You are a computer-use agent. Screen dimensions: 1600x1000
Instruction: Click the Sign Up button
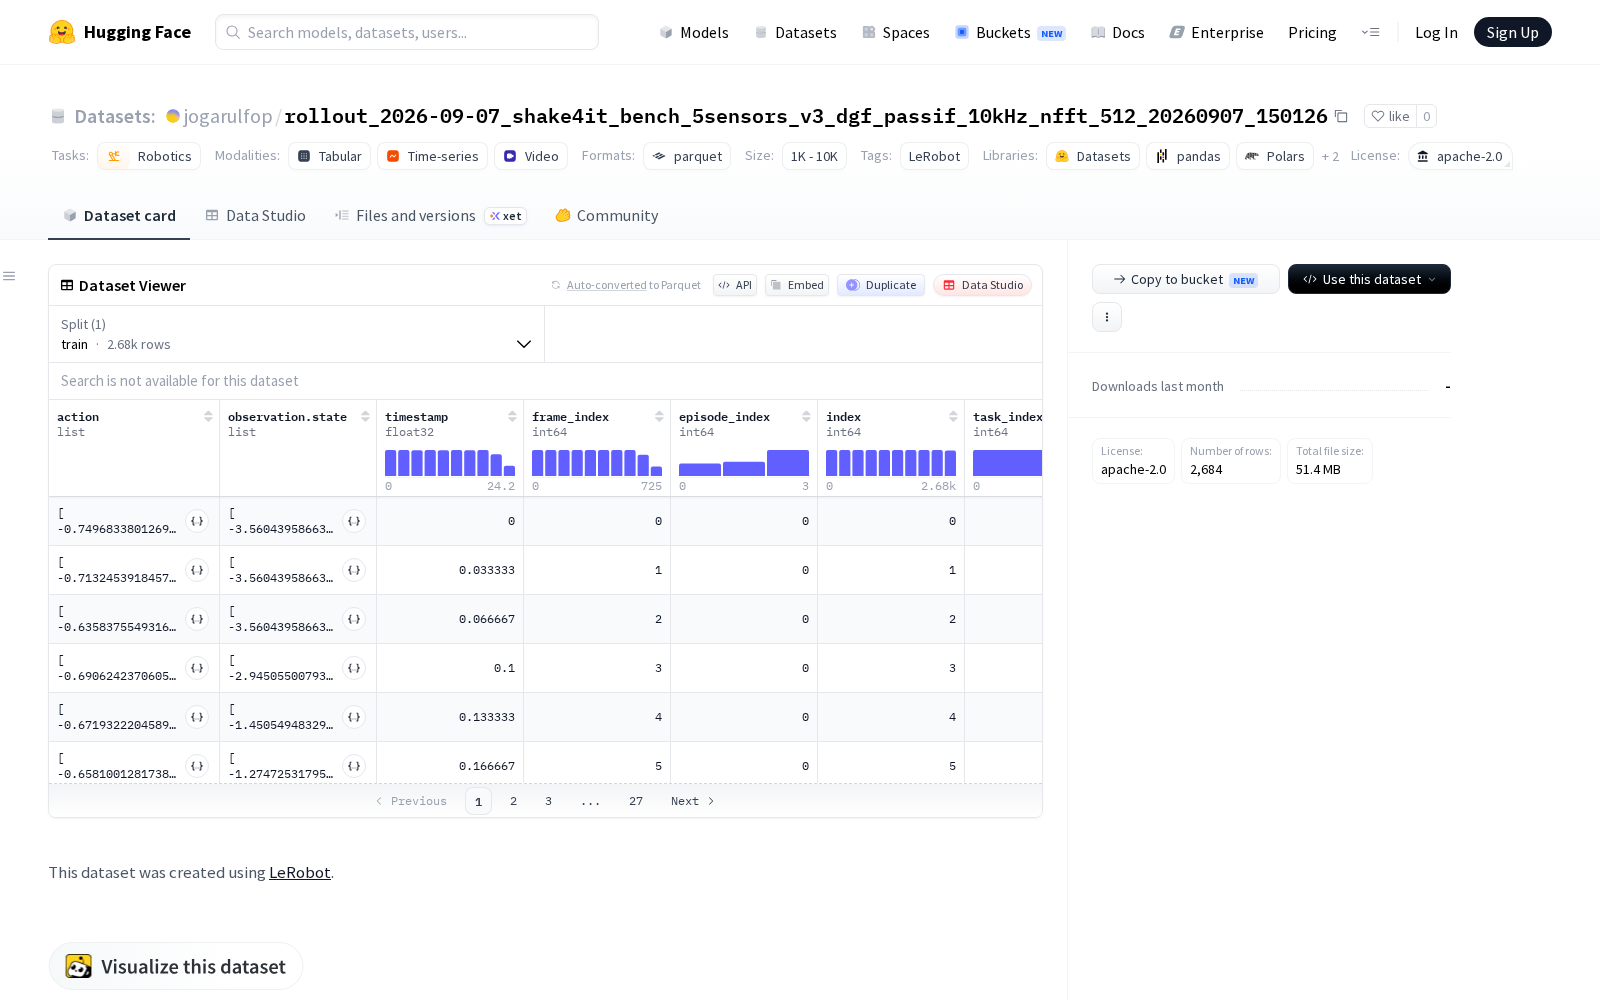point(1512,32)
